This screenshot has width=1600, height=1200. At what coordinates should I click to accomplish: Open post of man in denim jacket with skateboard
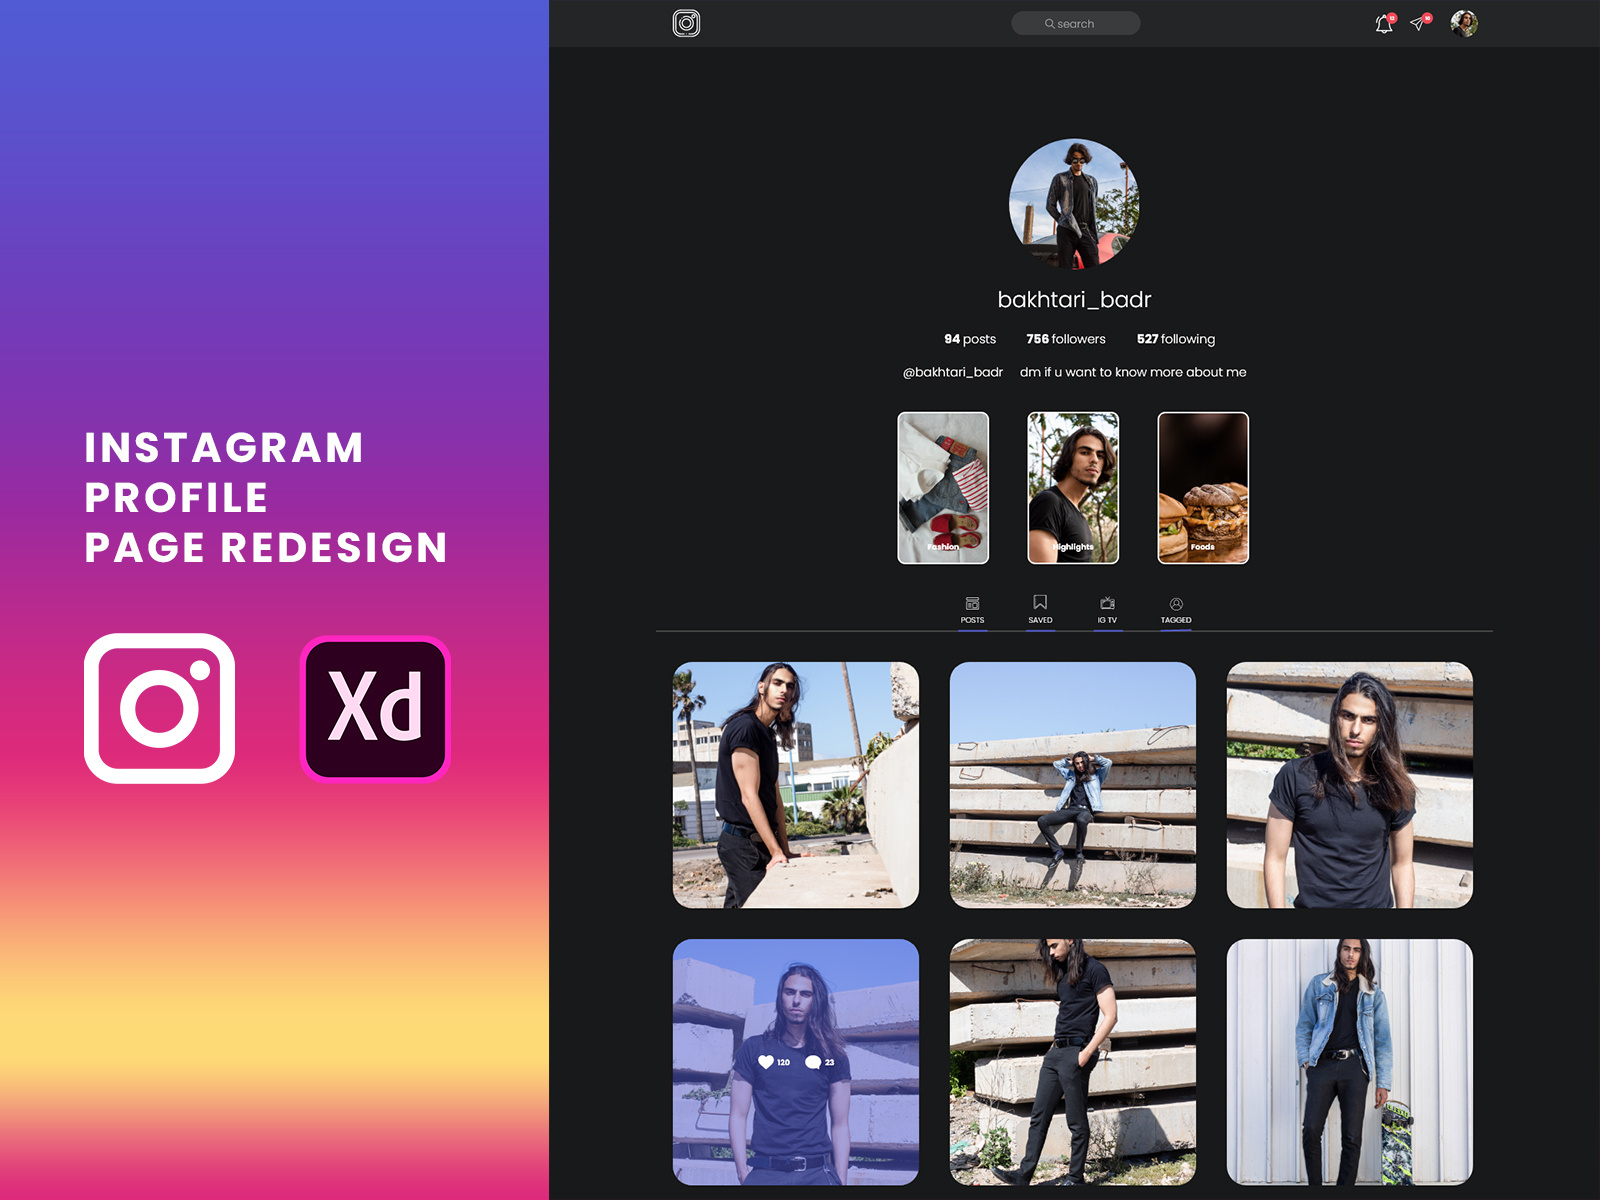tap(1350, 1062)
